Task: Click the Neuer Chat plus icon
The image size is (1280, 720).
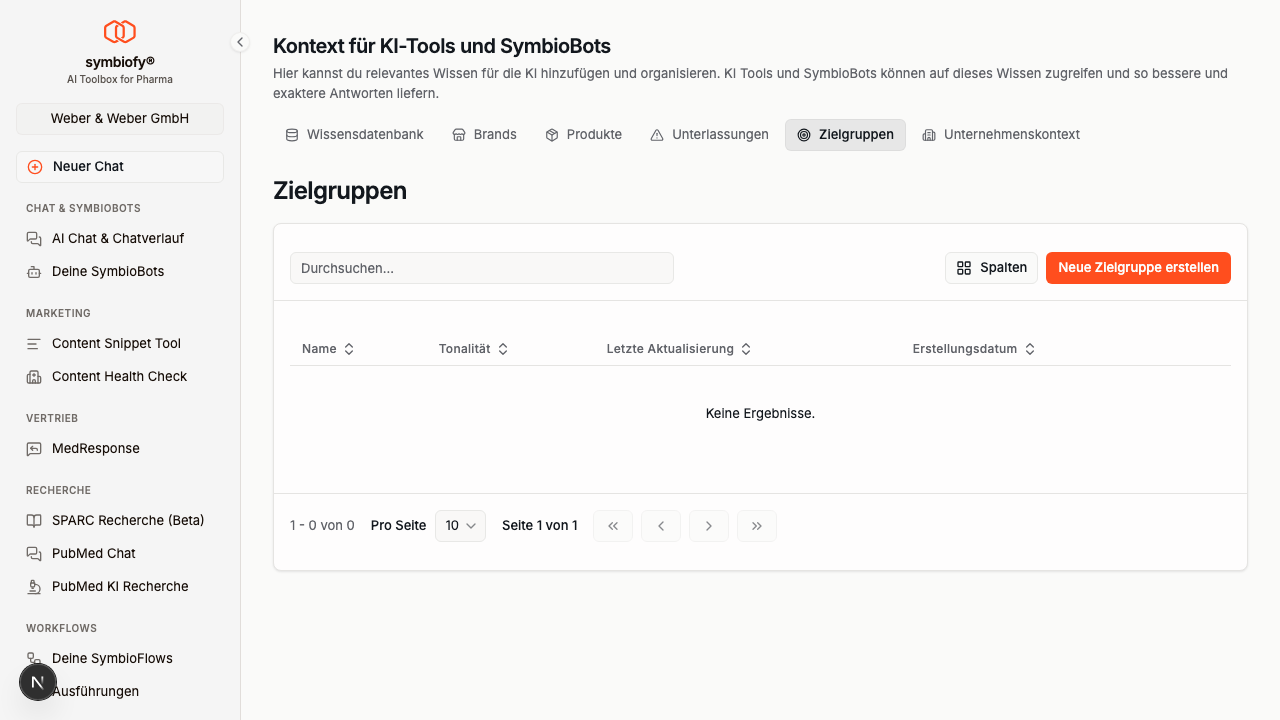Action: coord(35,167)
